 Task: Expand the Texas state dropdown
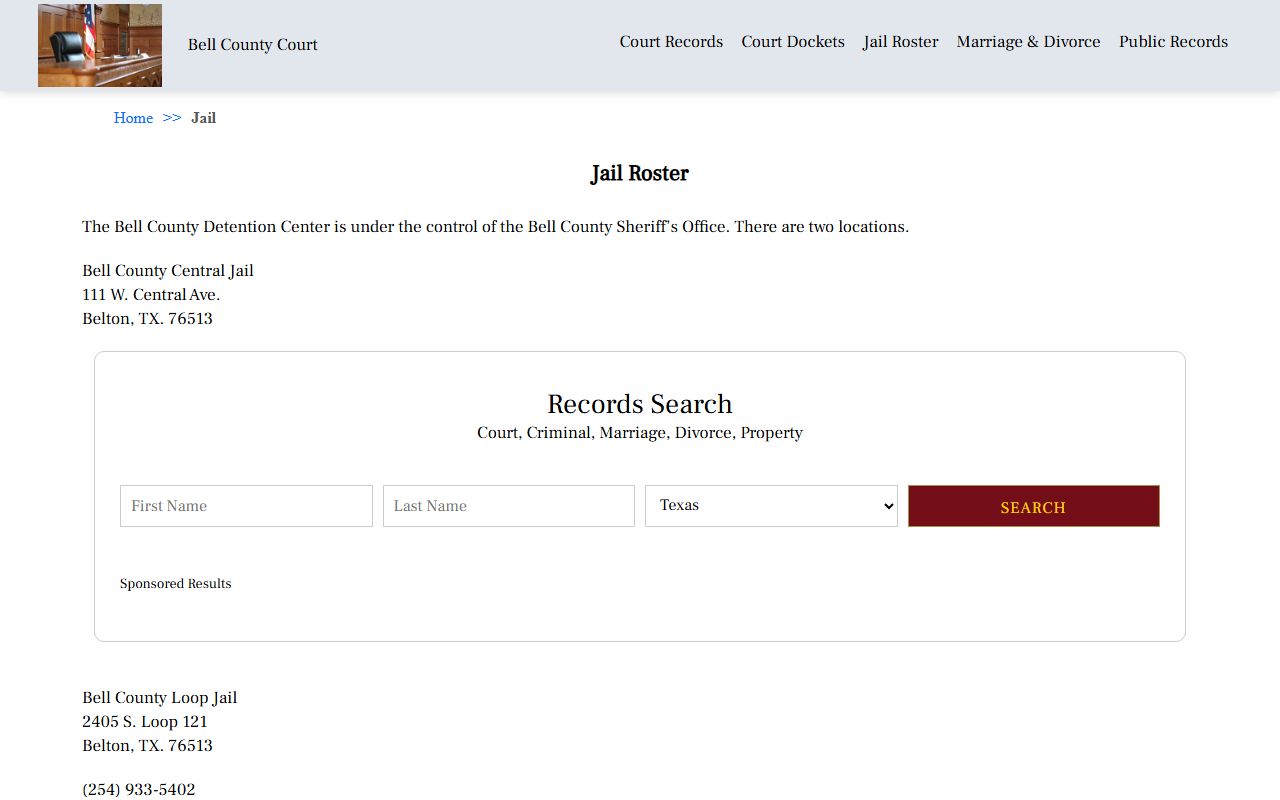771,506
